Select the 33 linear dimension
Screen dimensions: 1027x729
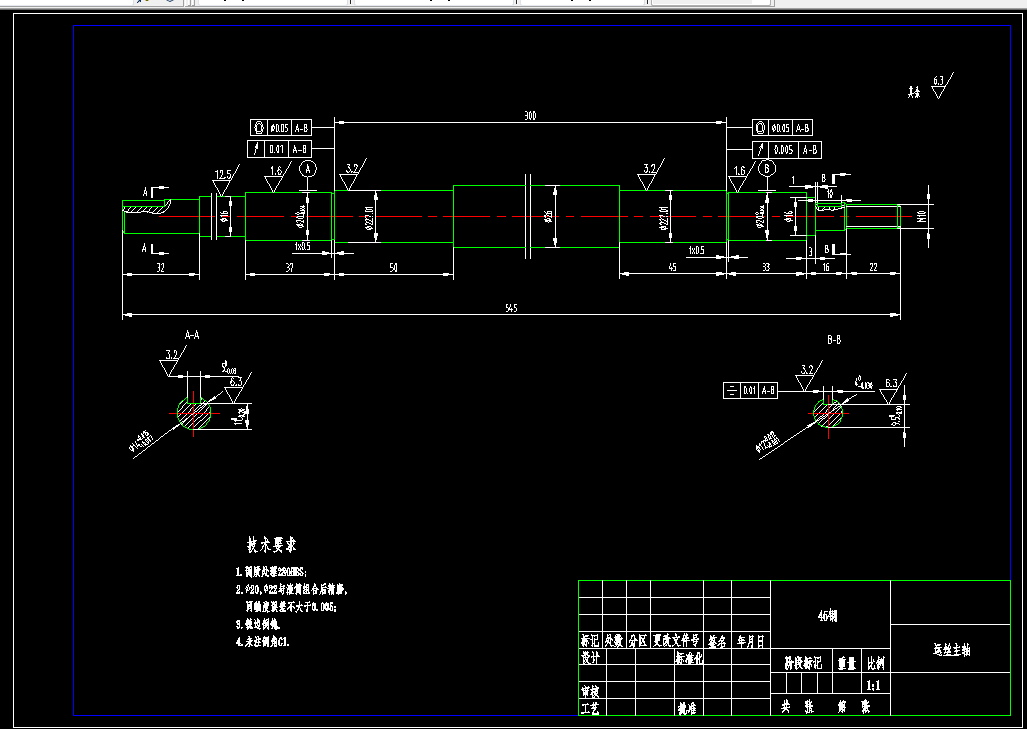coord(766,267)
